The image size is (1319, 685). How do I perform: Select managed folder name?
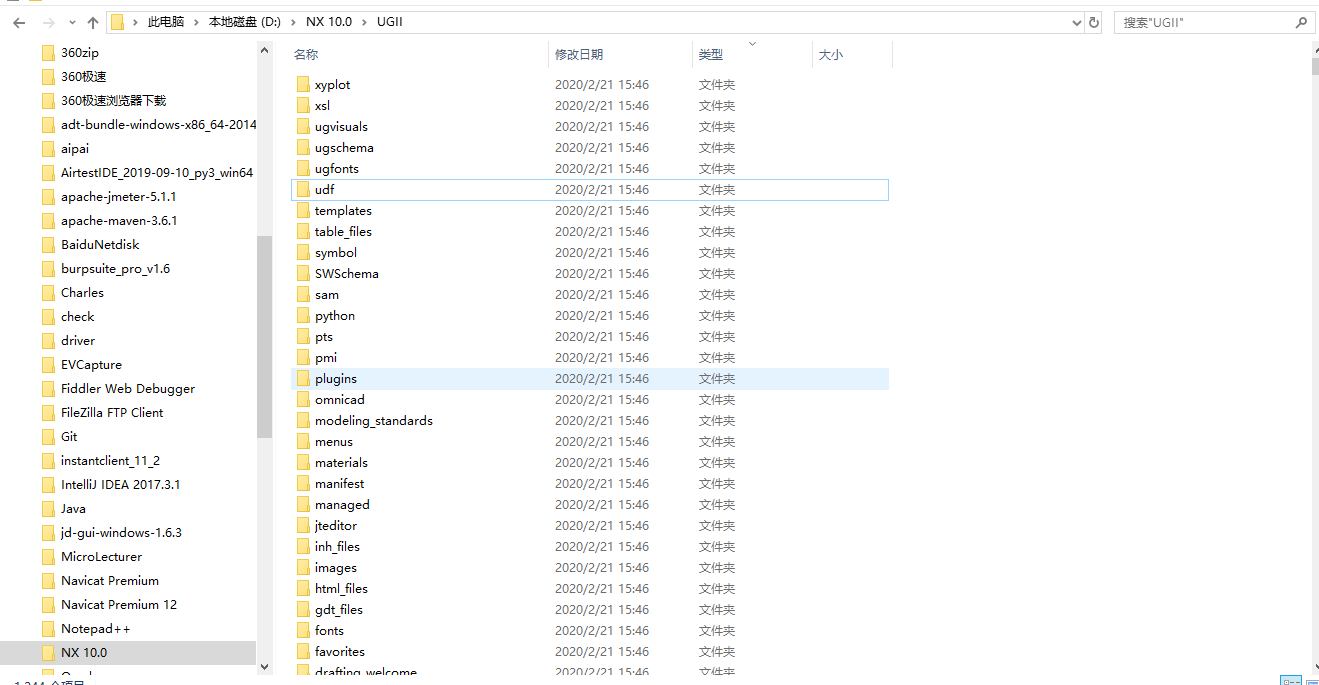[x=342, y=505]
